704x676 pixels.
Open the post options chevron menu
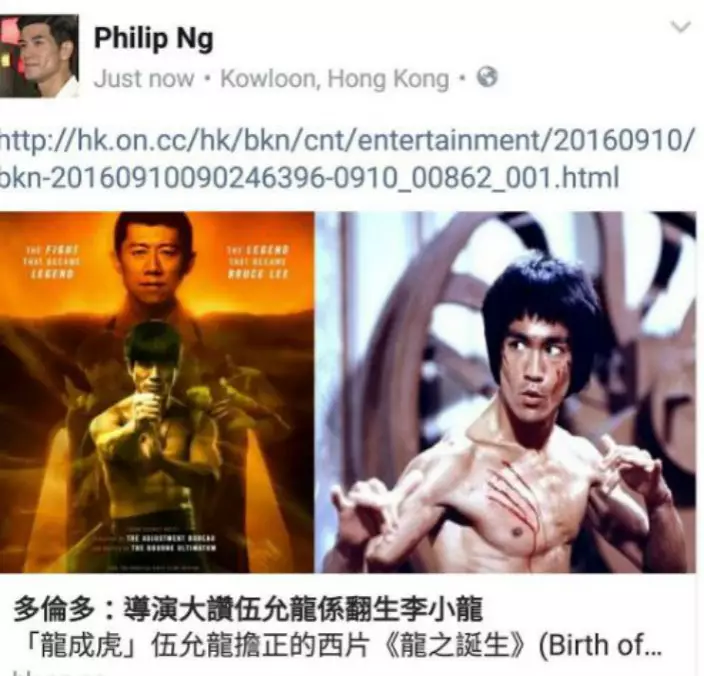pos(680,27)
